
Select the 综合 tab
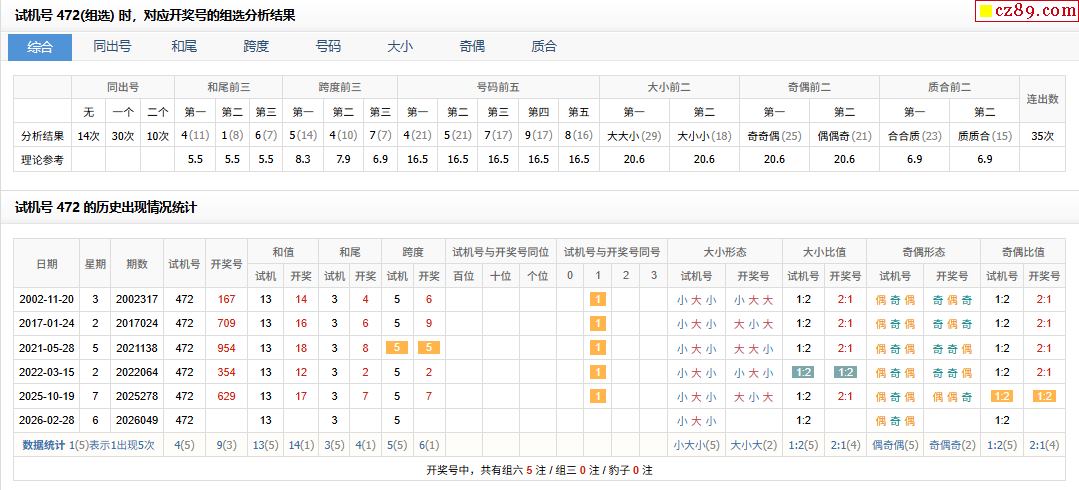[x=40, y=47]
